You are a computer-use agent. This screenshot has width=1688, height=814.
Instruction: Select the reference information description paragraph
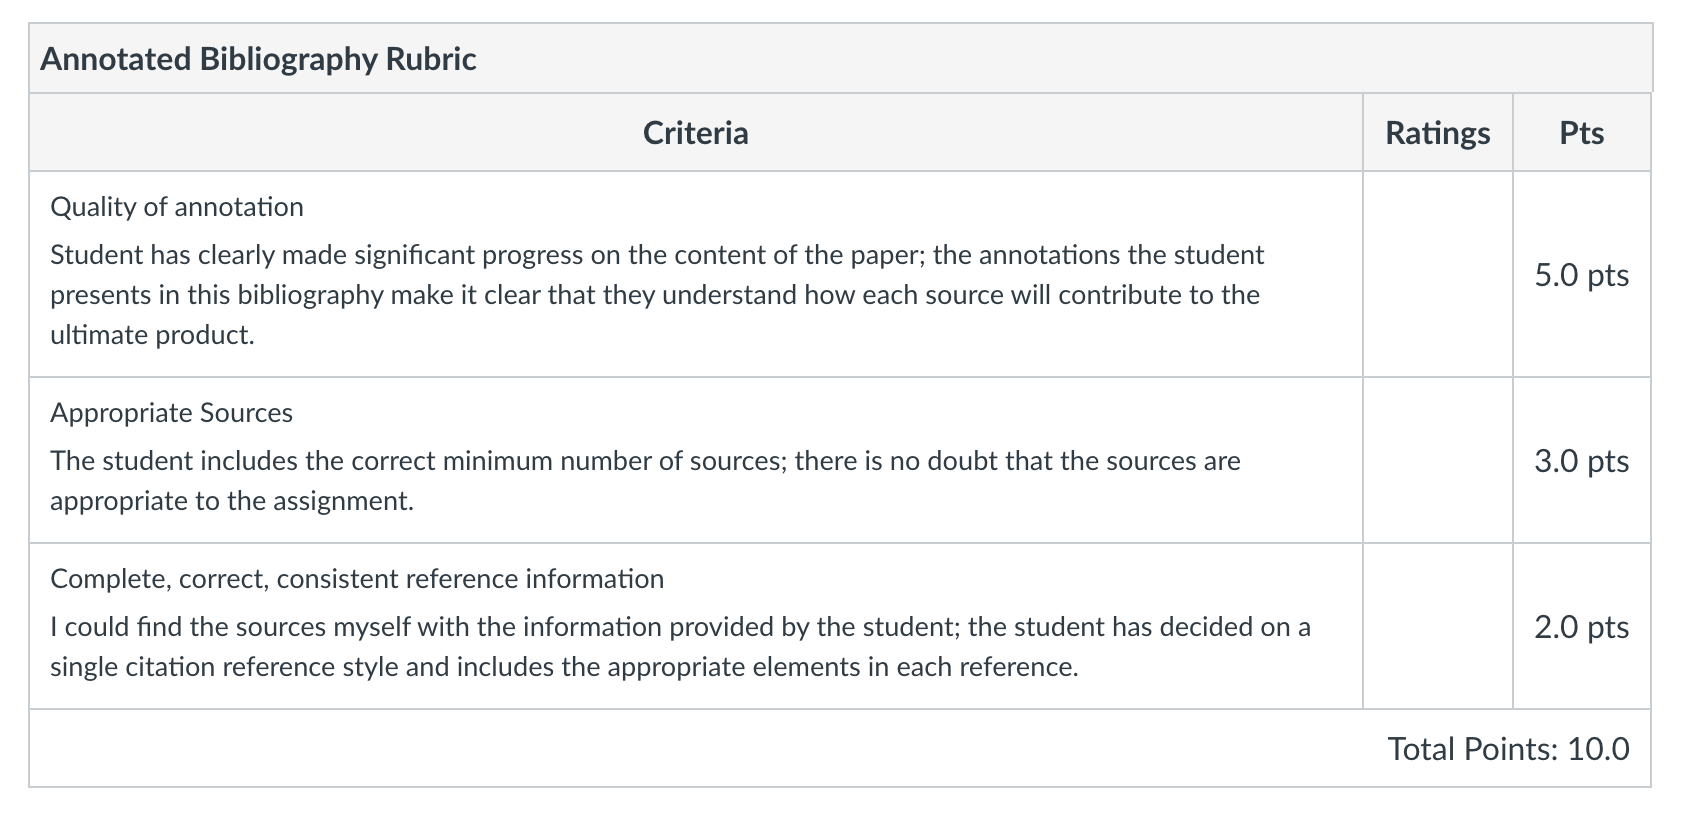point(680,647)
